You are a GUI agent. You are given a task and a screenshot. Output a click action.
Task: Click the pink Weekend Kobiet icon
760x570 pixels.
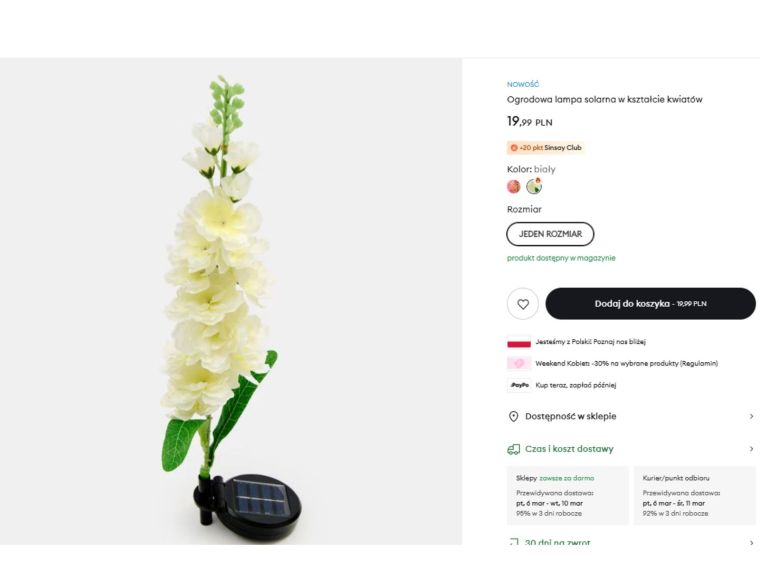click(x=519, y=363)
